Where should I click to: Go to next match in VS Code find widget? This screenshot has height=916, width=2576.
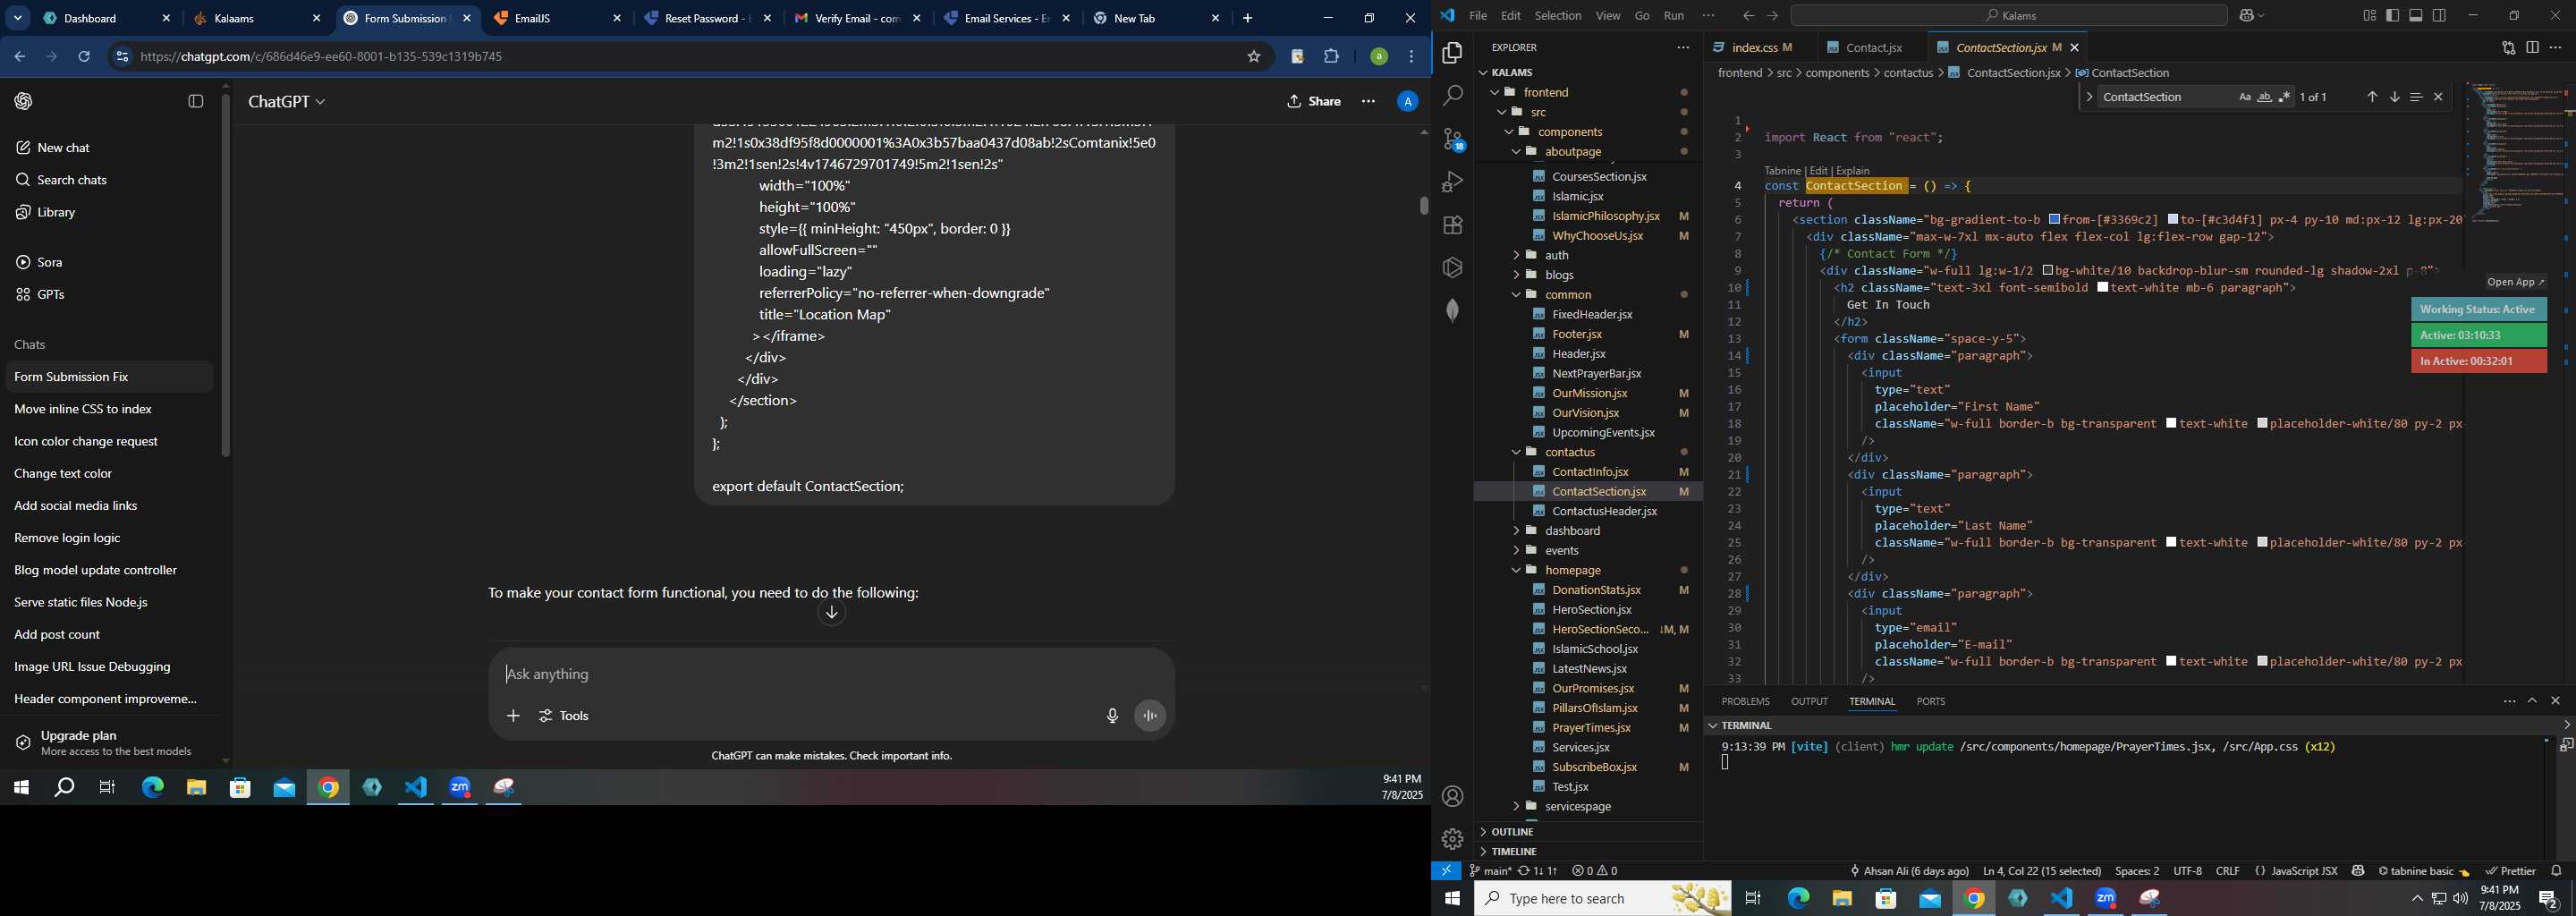click(2394, 97)
